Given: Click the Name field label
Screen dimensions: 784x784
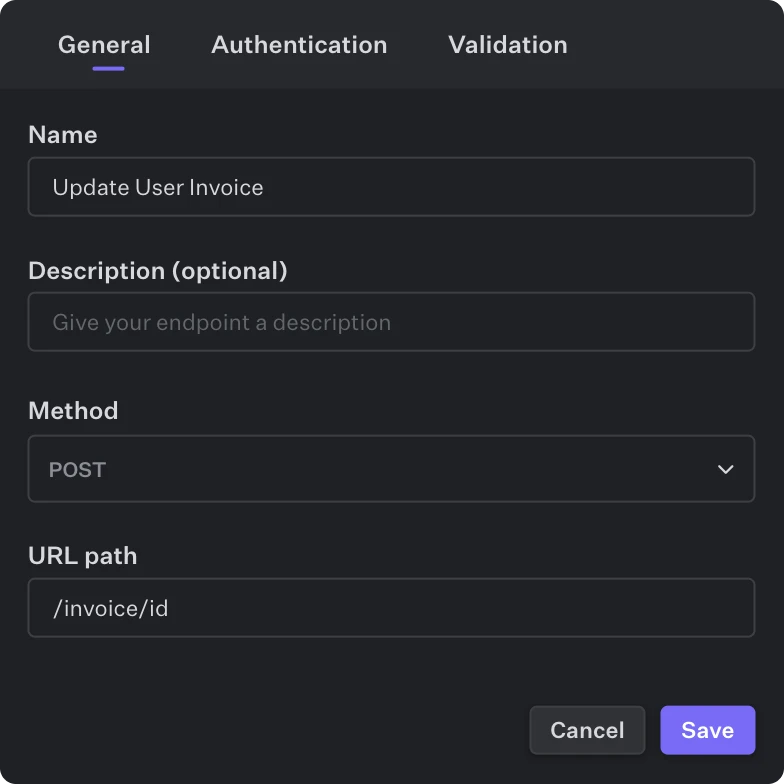Looking at the screenshot, I should (x=63, y=135).
